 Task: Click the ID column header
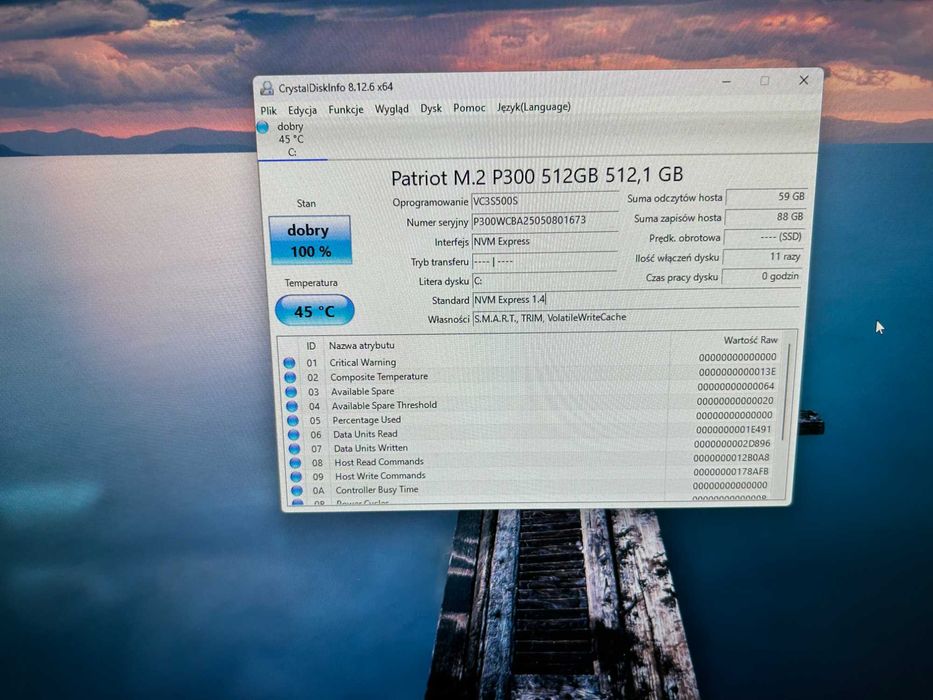point(311,346)
